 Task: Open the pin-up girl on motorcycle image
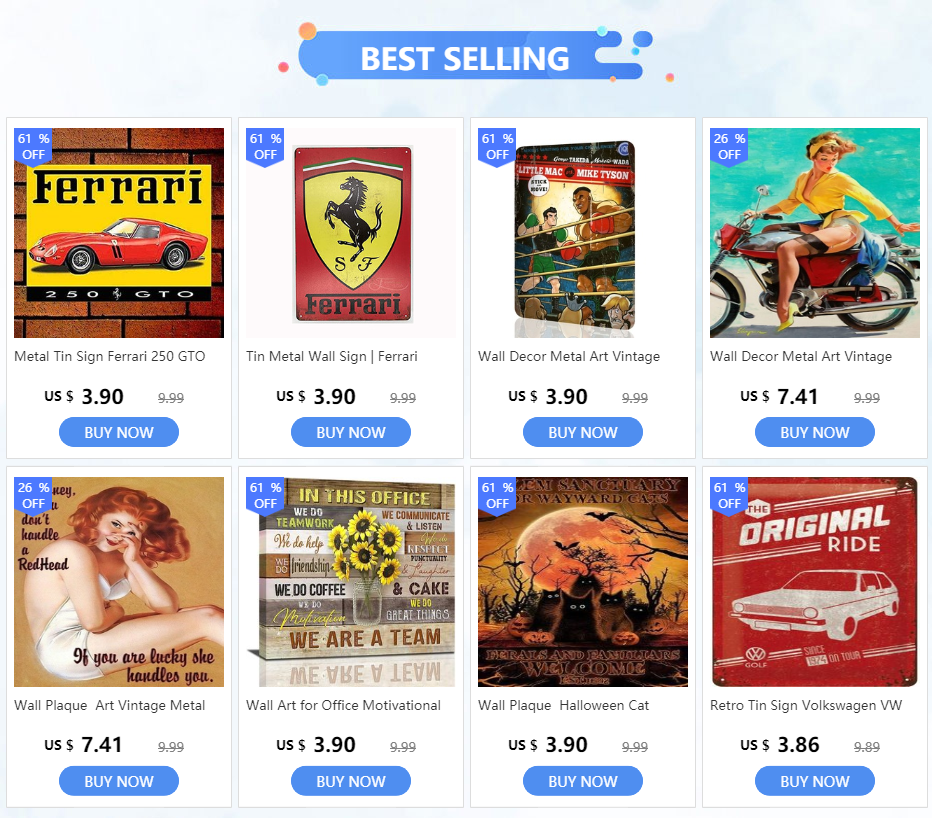[x=815, y=233]
